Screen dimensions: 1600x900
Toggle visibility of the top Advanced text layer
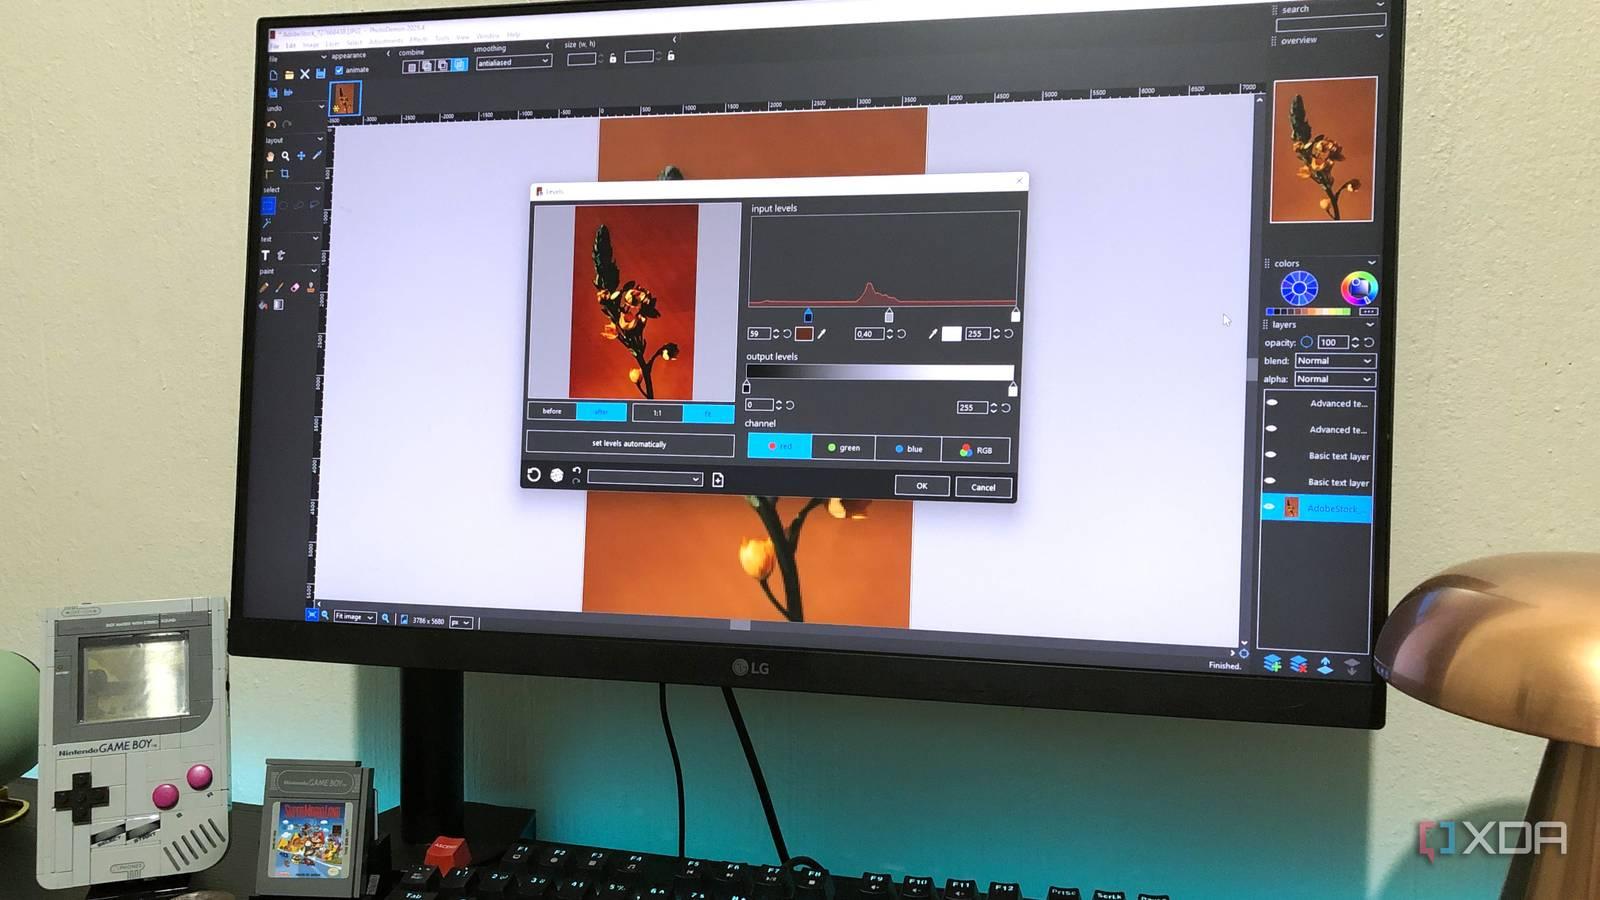[1272, 402]
